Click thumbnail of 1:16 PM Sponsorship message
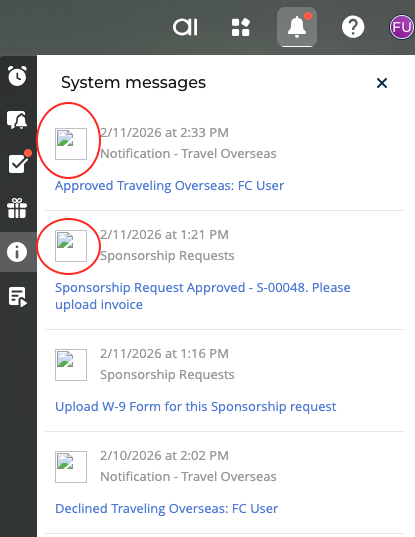The image size is (415, 537). 71,365
